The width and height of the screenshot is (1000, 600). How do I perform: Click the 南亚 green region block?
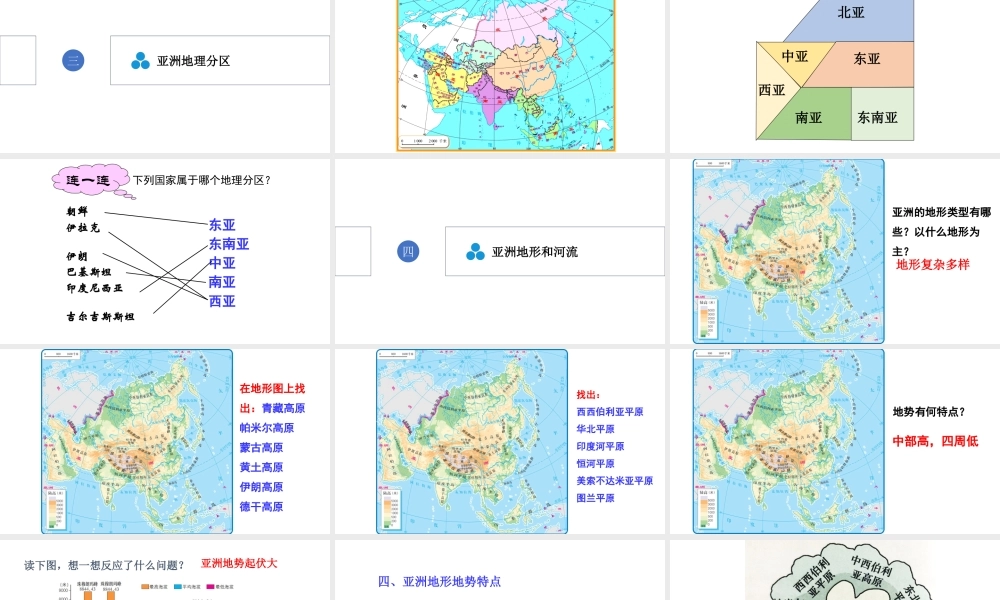808,117
